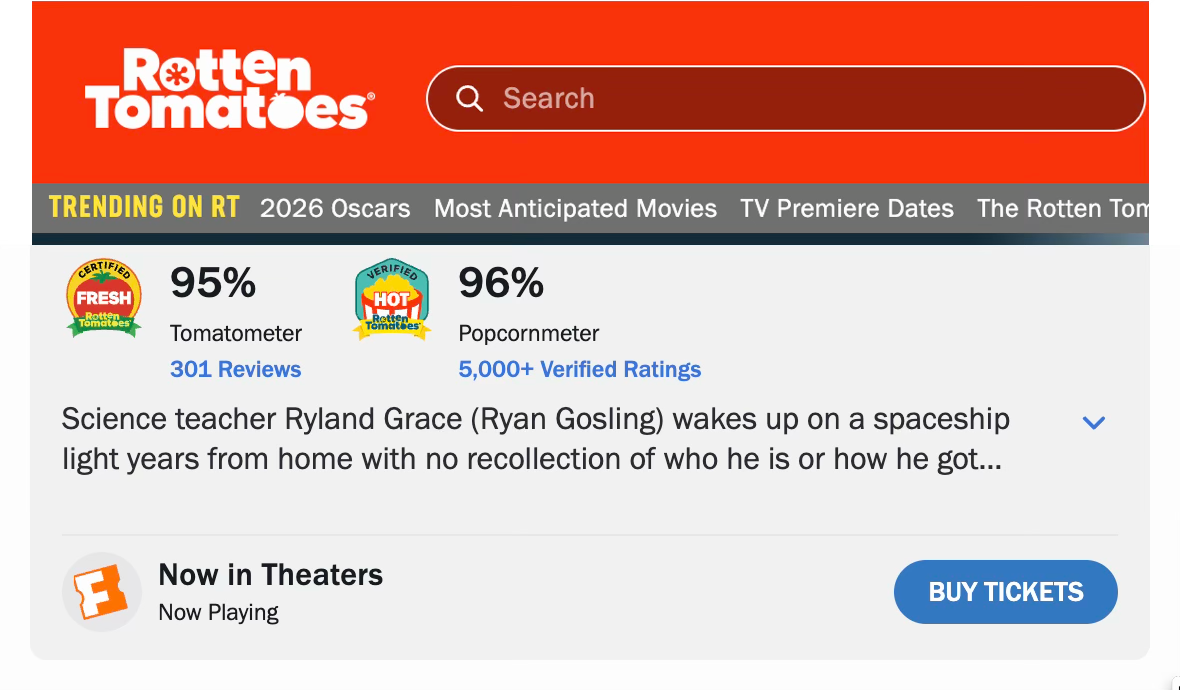This screenshot has width=1180, height=690.
Task: Click the Tomatometer label
Action: tap(236, 333)
